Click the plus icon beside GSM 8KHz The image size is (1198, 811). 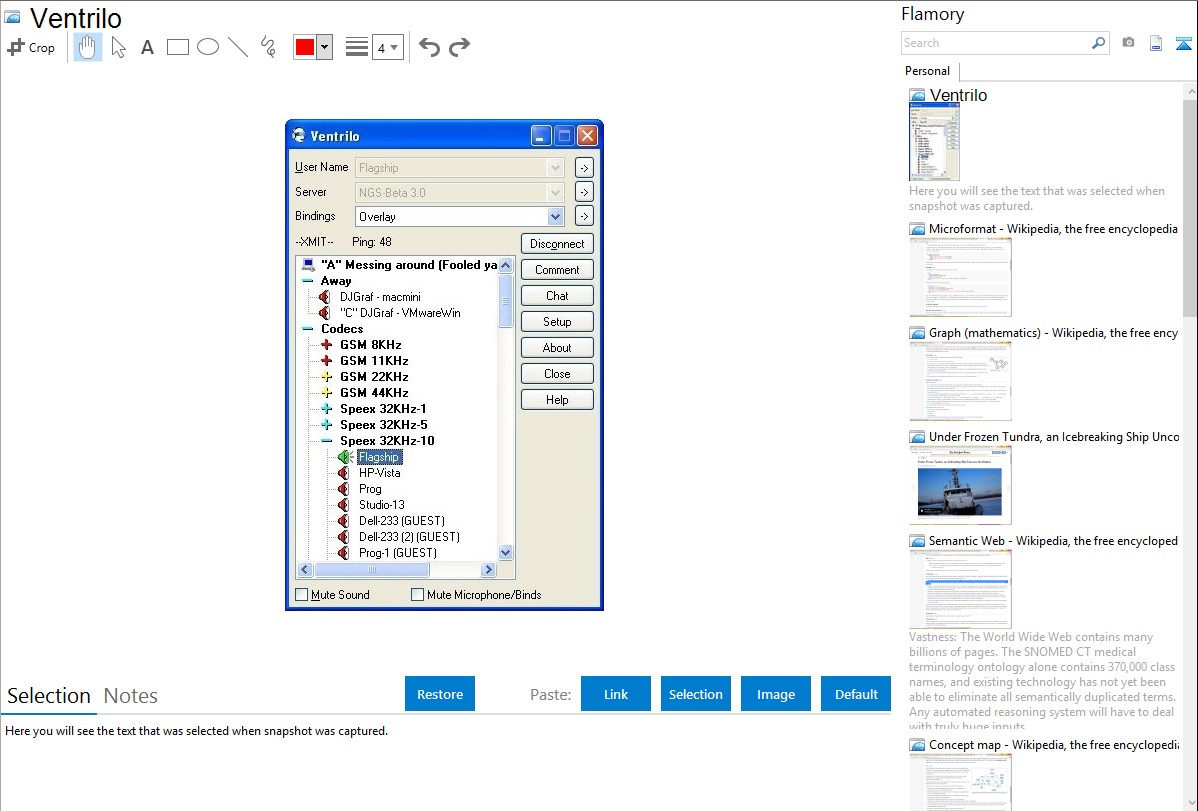click(326, 345)
